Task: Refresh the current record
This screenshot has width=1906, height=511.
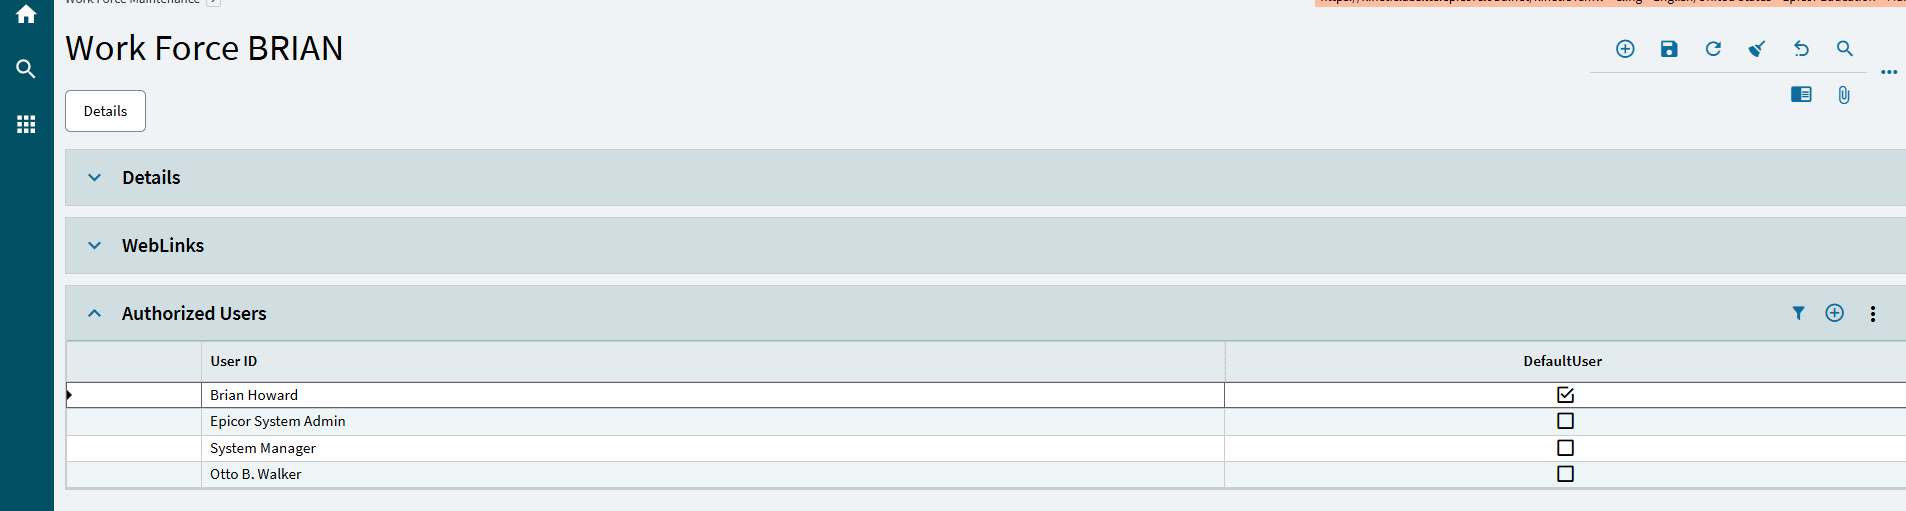Action: click(1713, 49)
